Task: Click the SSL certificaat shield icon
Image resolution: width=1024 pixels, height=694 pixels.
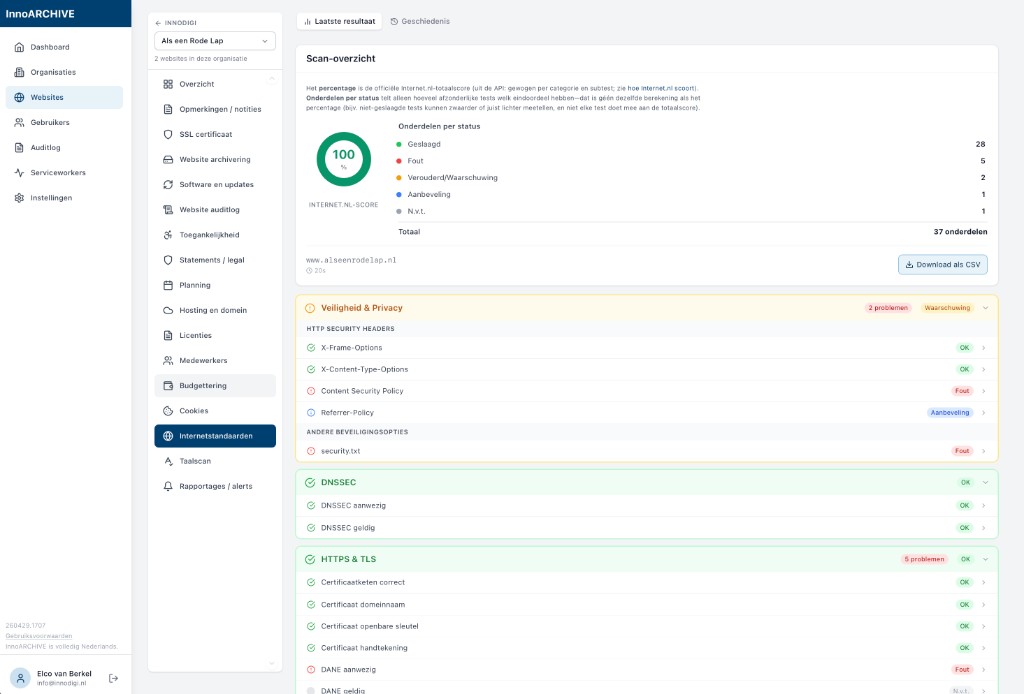Action: 168,134
